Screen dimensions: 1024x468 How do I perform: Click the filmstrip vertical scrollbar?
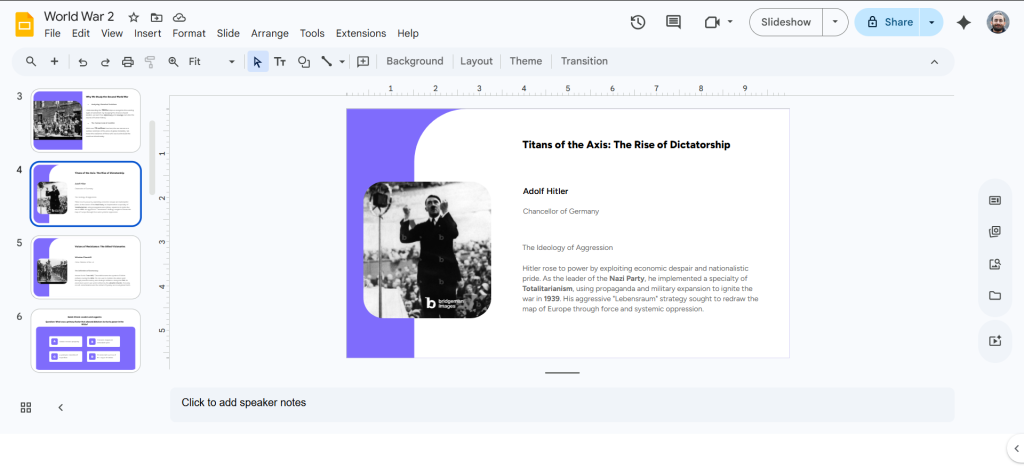[x=152, y=158]
